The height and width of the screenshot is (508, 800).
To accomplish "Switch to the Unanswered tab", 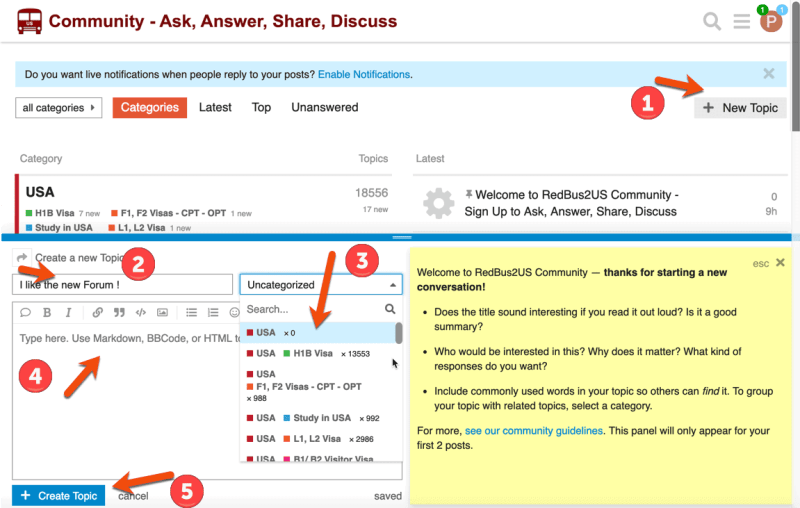I will click(x=324, y=108).
